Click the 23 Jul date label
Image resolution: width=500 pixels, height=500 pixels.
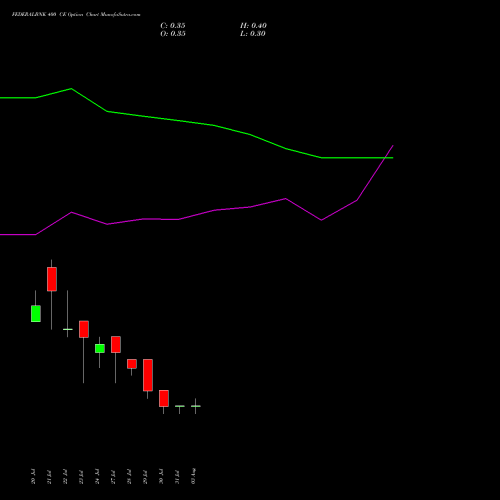[81, 476]
